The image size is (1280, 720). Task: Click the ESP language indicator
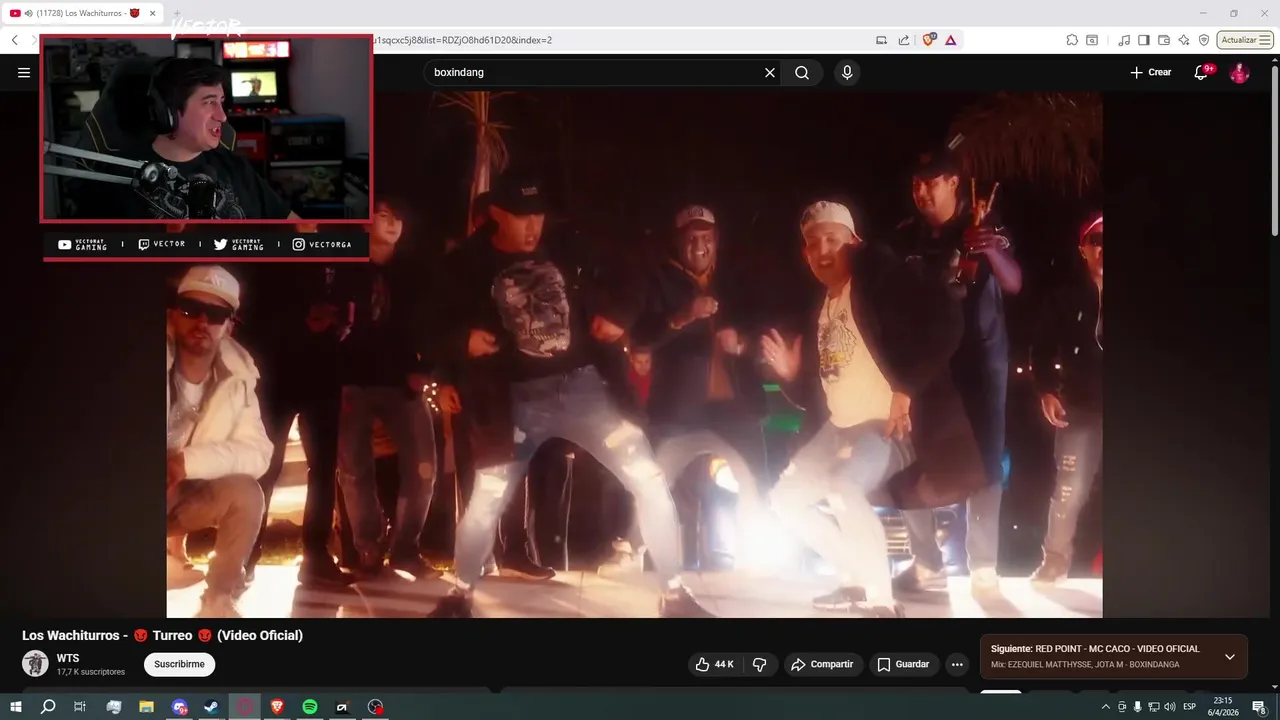click(1190, 707)
